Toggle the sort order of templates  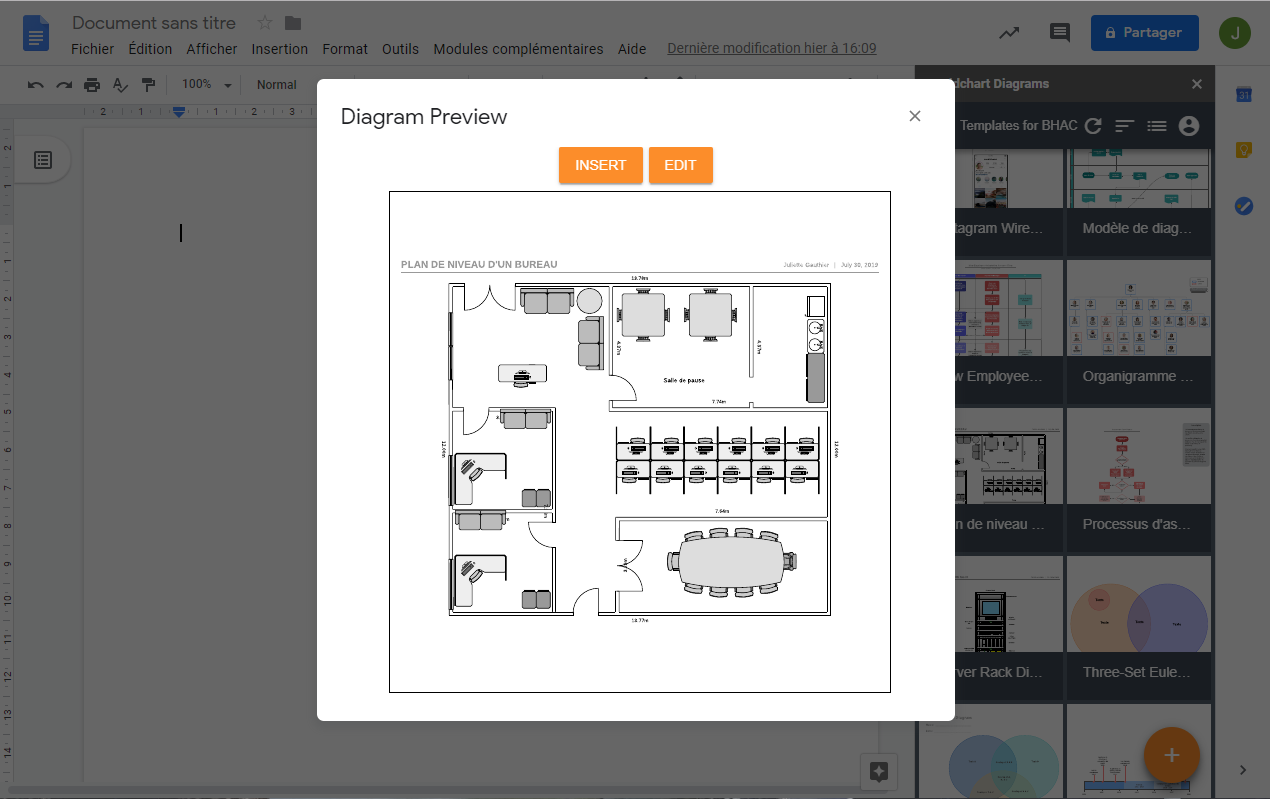[1124, 126]
